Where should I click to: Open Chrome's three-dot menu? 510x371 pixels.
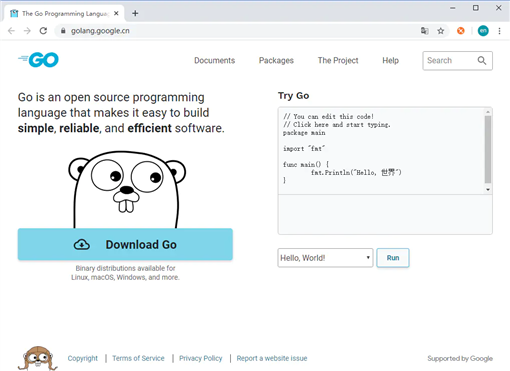pyautogui.click(x=499, y=31)
